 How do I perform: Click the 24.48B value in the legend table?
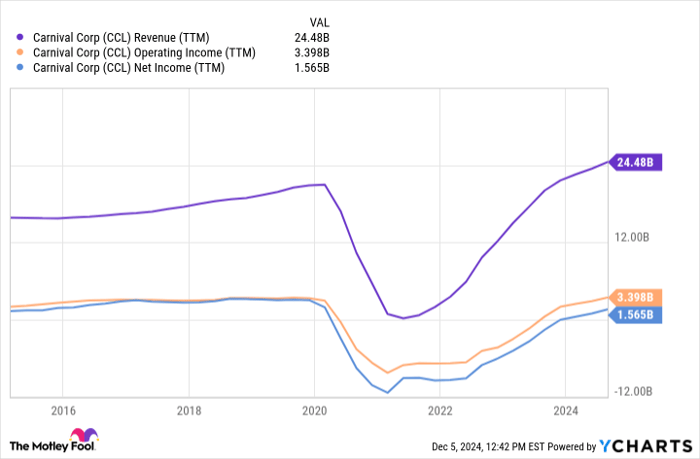tap(312, 38)
